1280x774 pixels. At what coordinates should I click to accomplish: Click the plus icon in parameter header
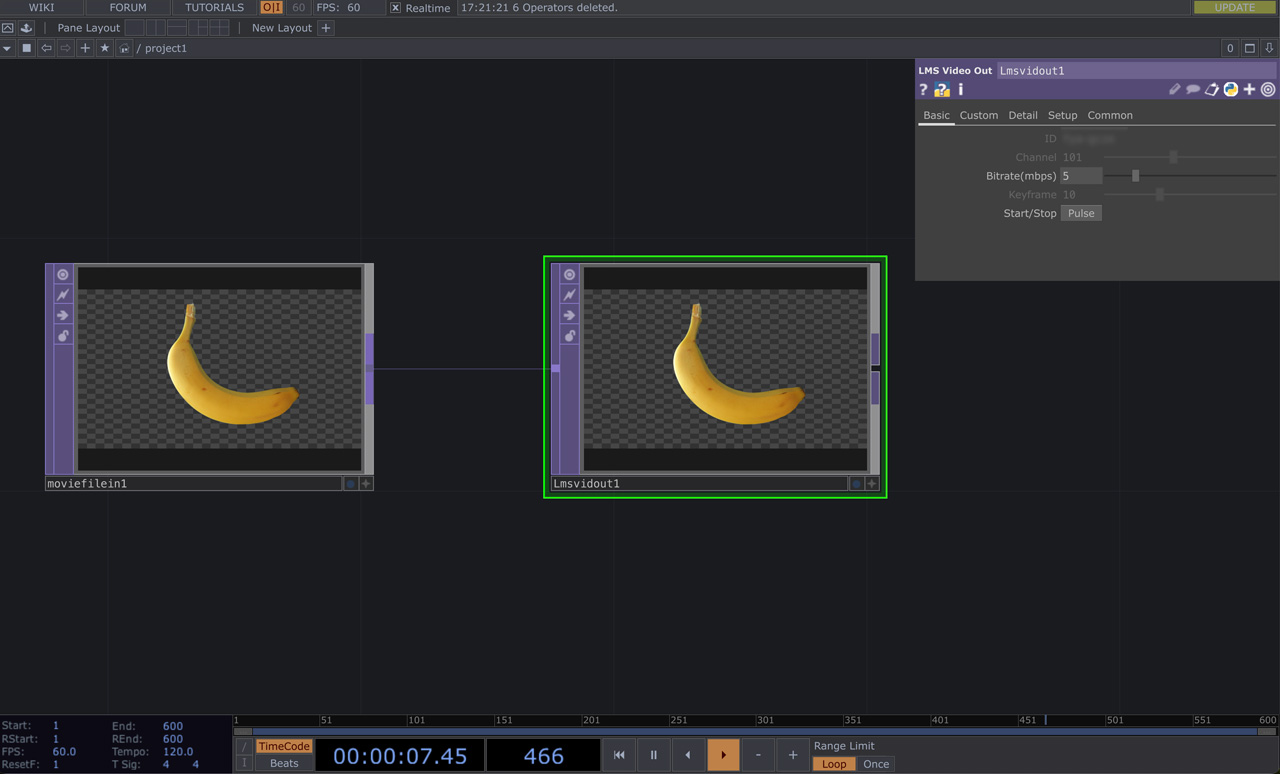pyautogui.click(x=1249, y=90)
